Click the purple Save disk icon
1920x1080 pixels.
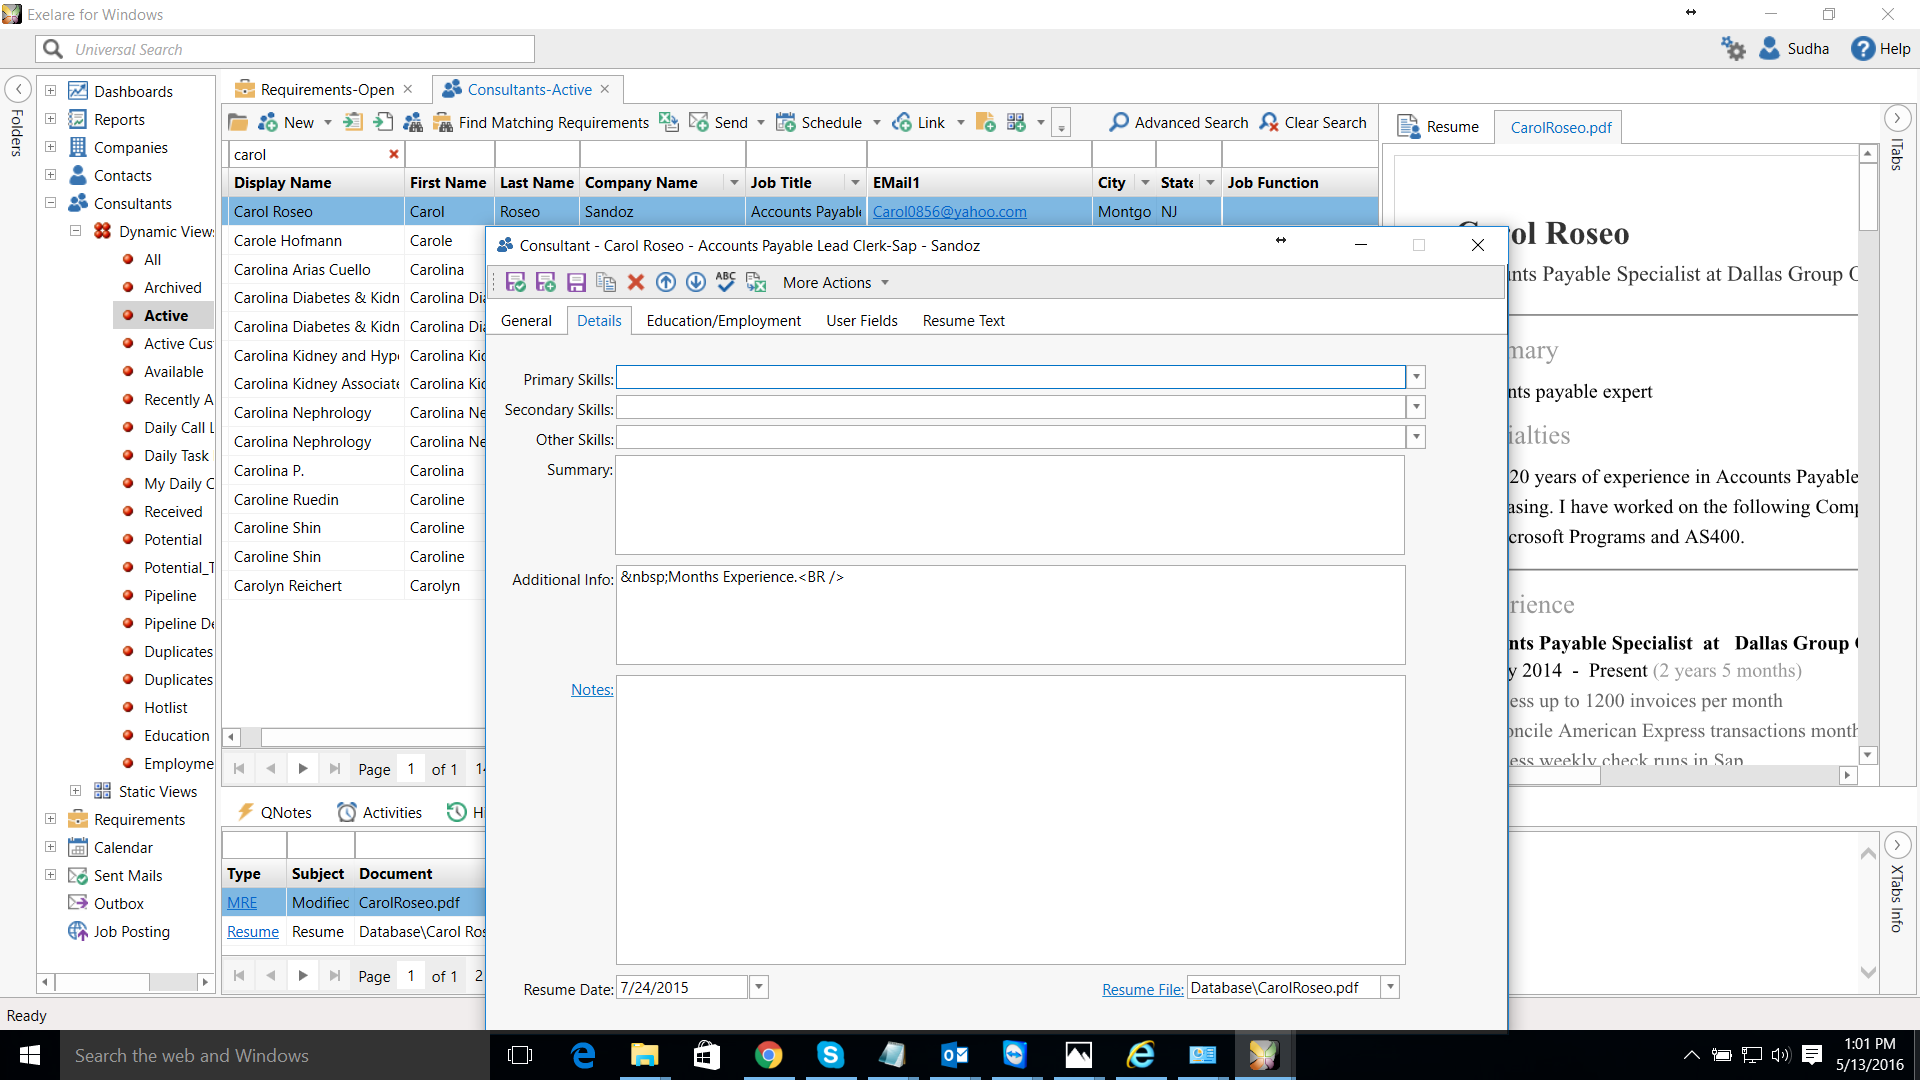coord(576,283)
